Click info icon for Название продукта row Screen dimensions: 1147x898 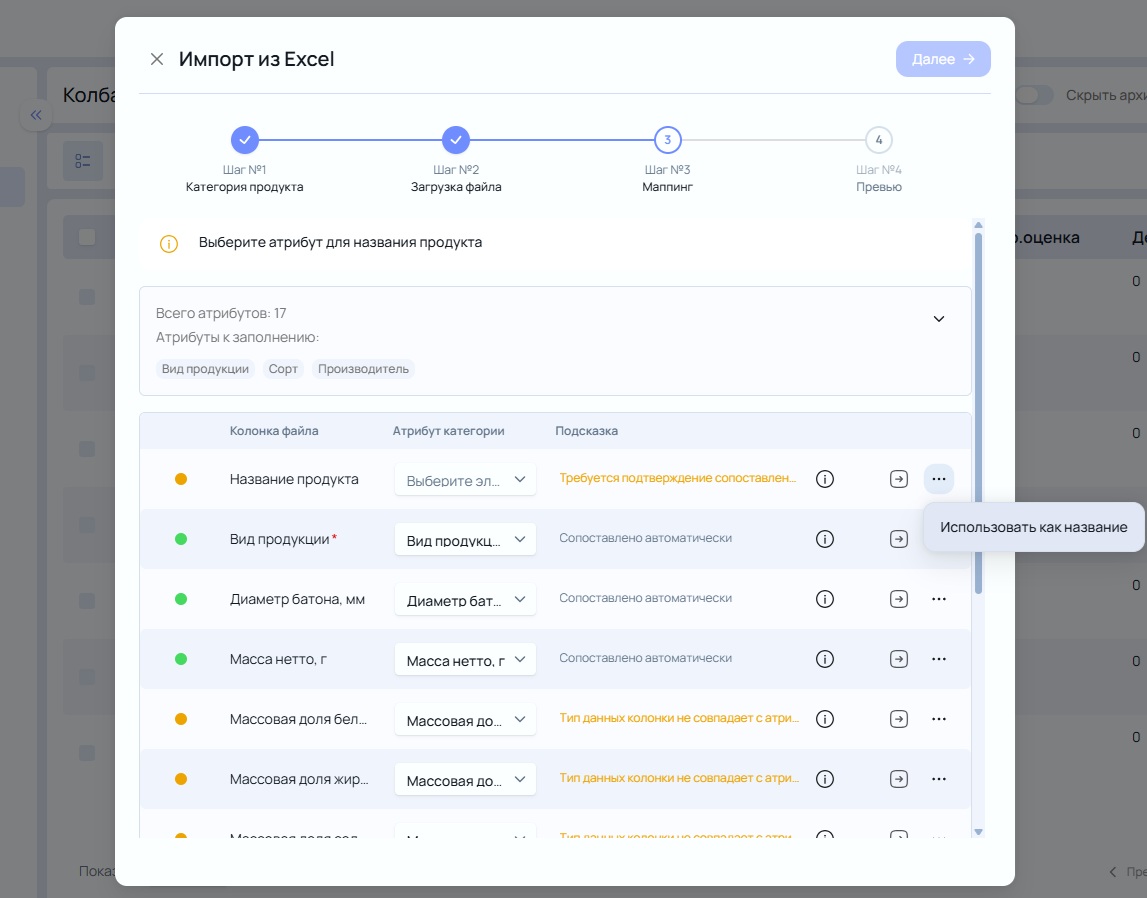pos(824,479)
